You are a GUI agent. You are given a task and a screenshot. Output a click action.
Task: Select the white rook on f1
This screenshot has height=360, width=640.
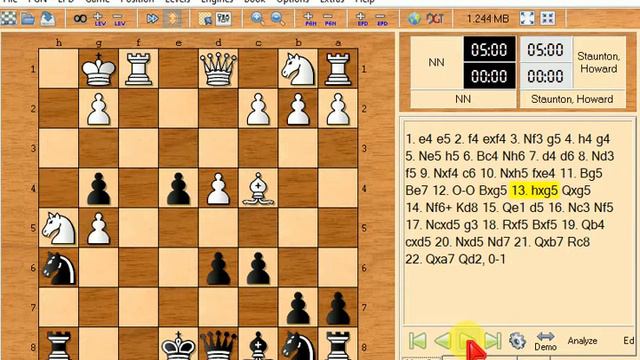[139, 69]
